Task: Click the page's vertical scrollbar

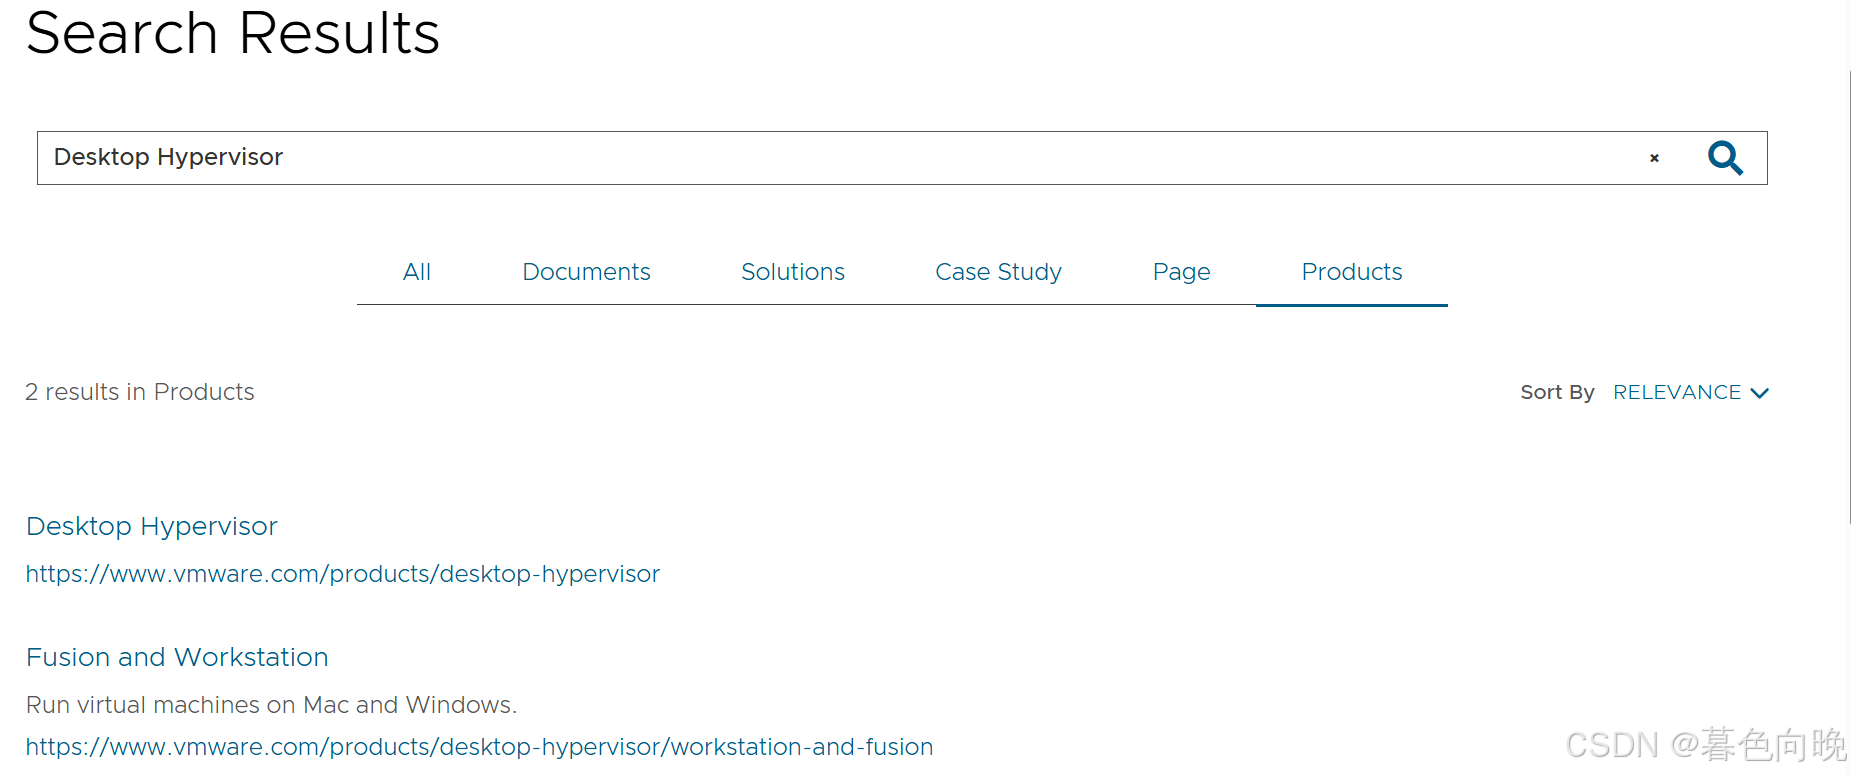Action: [x=1848, y=297]
